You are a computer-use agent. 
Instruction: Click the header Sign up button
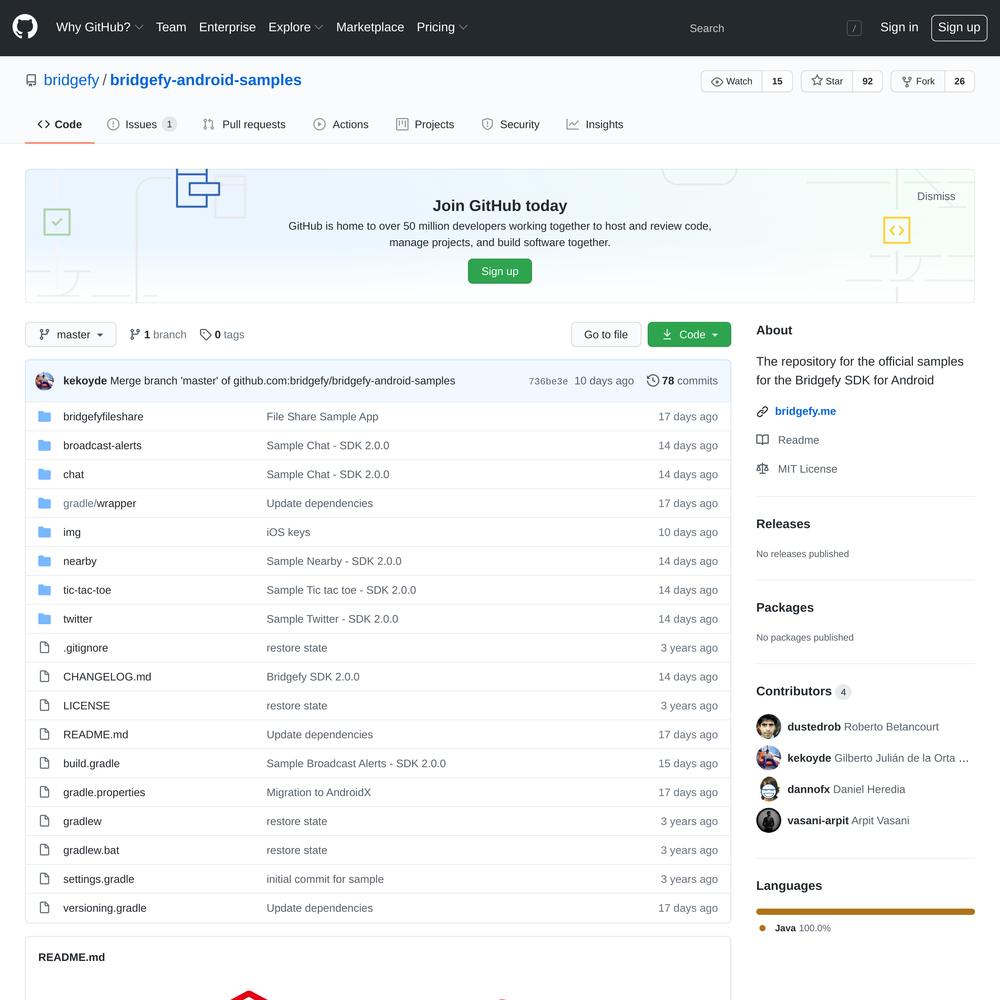(x=959, y=27)
